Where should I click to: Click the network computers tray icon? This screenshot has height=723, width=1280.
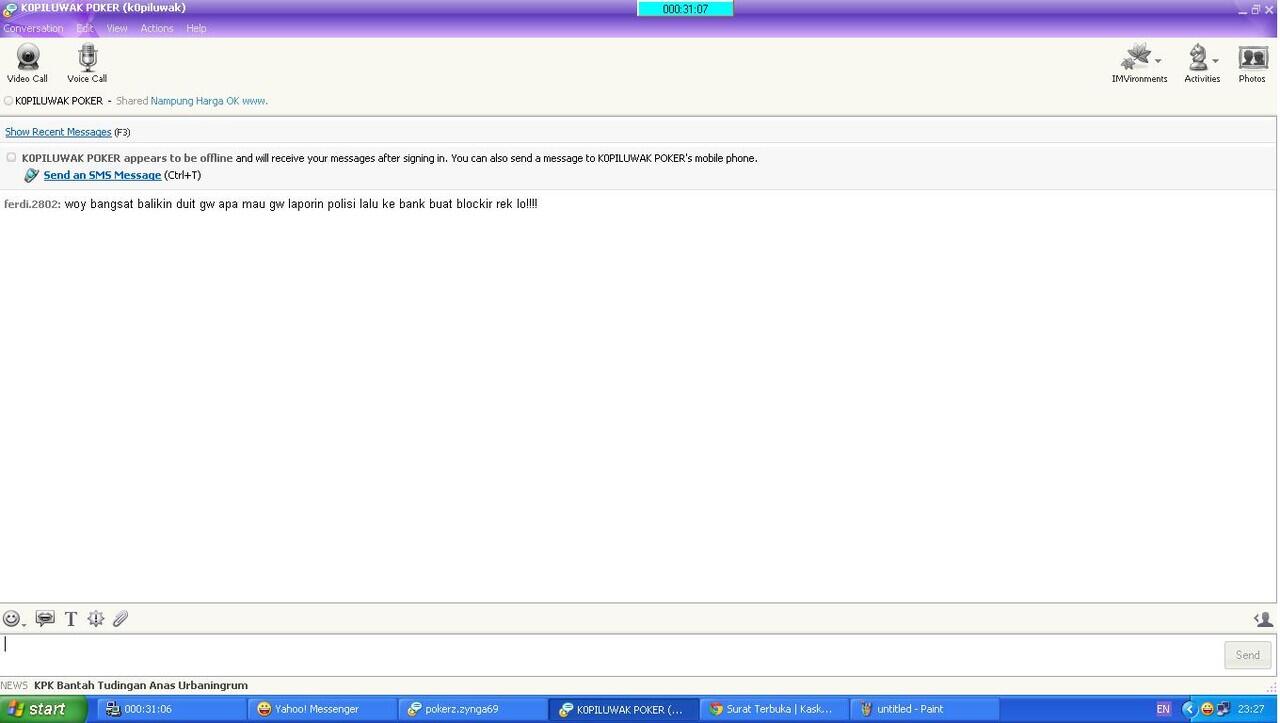click(1223, 709)
